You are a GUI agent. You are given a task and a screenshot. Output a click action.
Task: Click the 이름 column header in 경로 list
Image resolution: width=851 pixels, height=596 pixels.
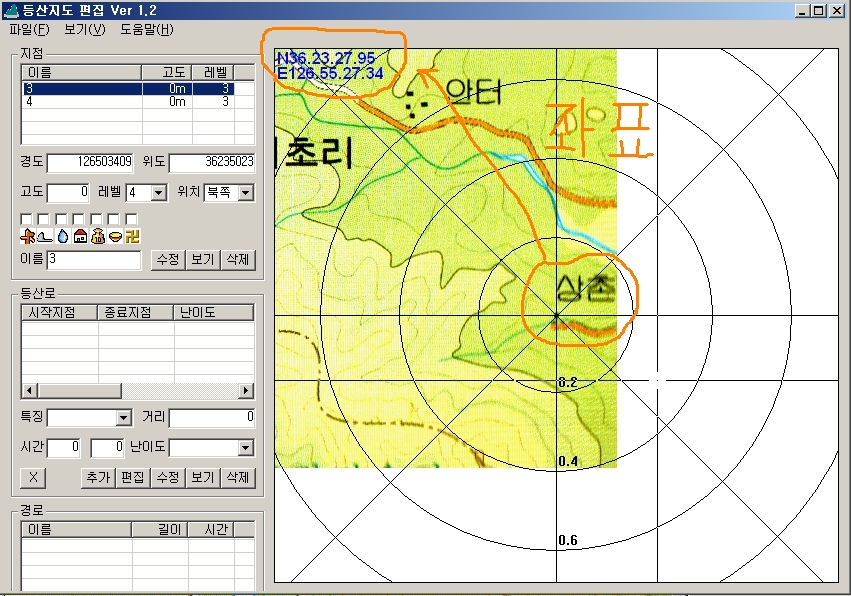pos(77,530)
